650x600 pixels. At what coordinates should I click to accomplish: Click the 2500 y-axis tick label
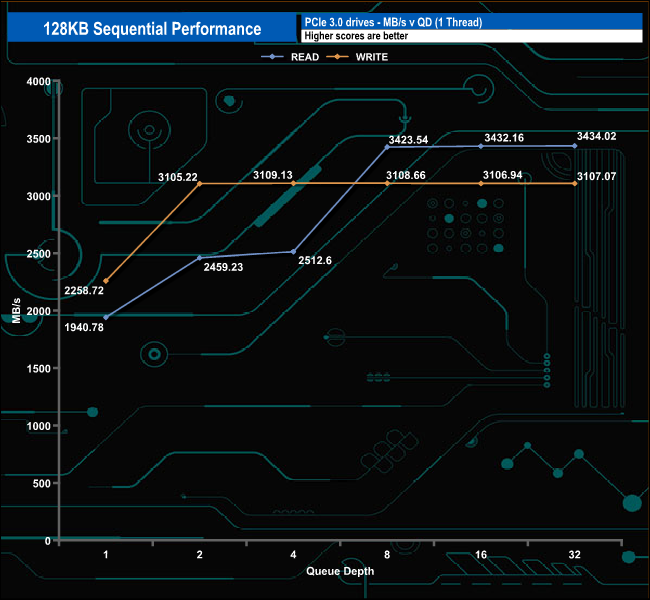(x=39, y=254)
